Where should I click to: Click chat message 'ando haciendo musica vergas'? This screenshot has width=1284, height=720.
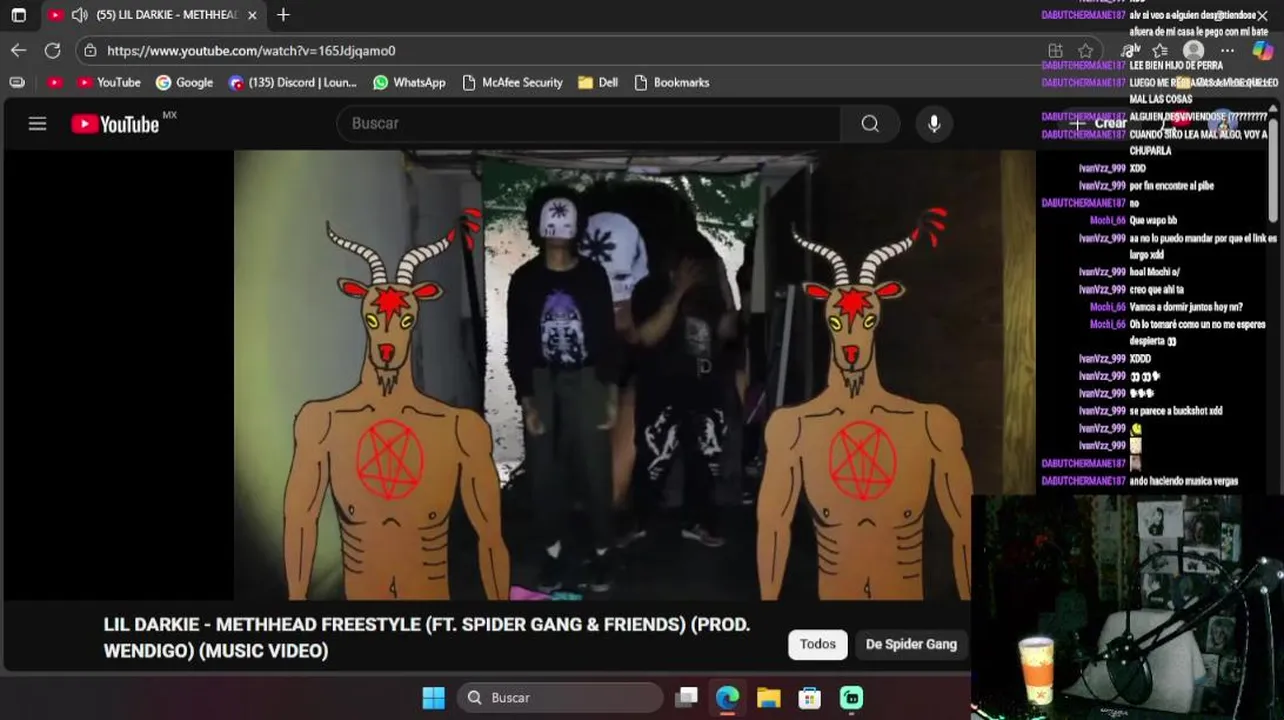coord(1184,481)
